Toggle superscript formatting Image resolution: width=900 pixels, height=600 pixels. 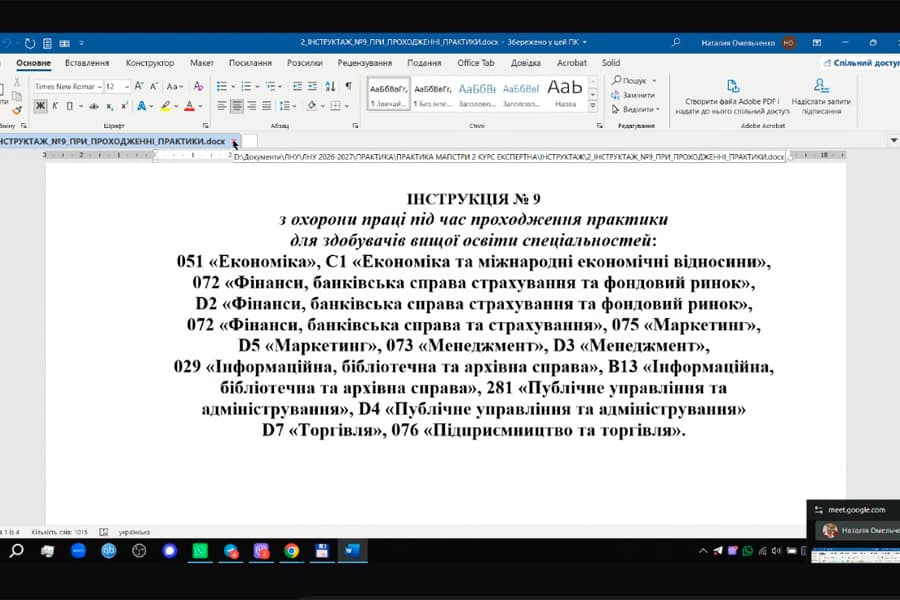124,106
